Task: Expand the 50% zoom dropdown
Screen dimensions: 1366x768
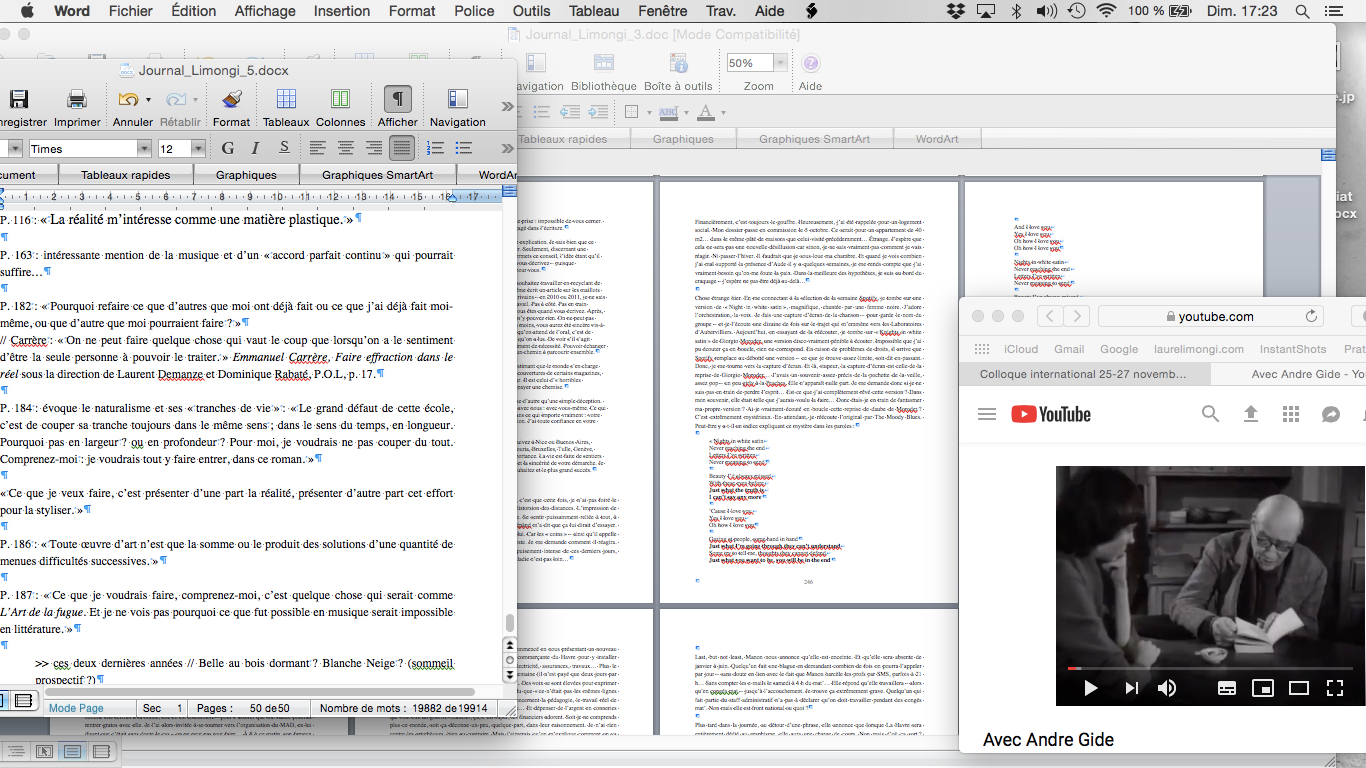Action: click(x=781, y=63)
